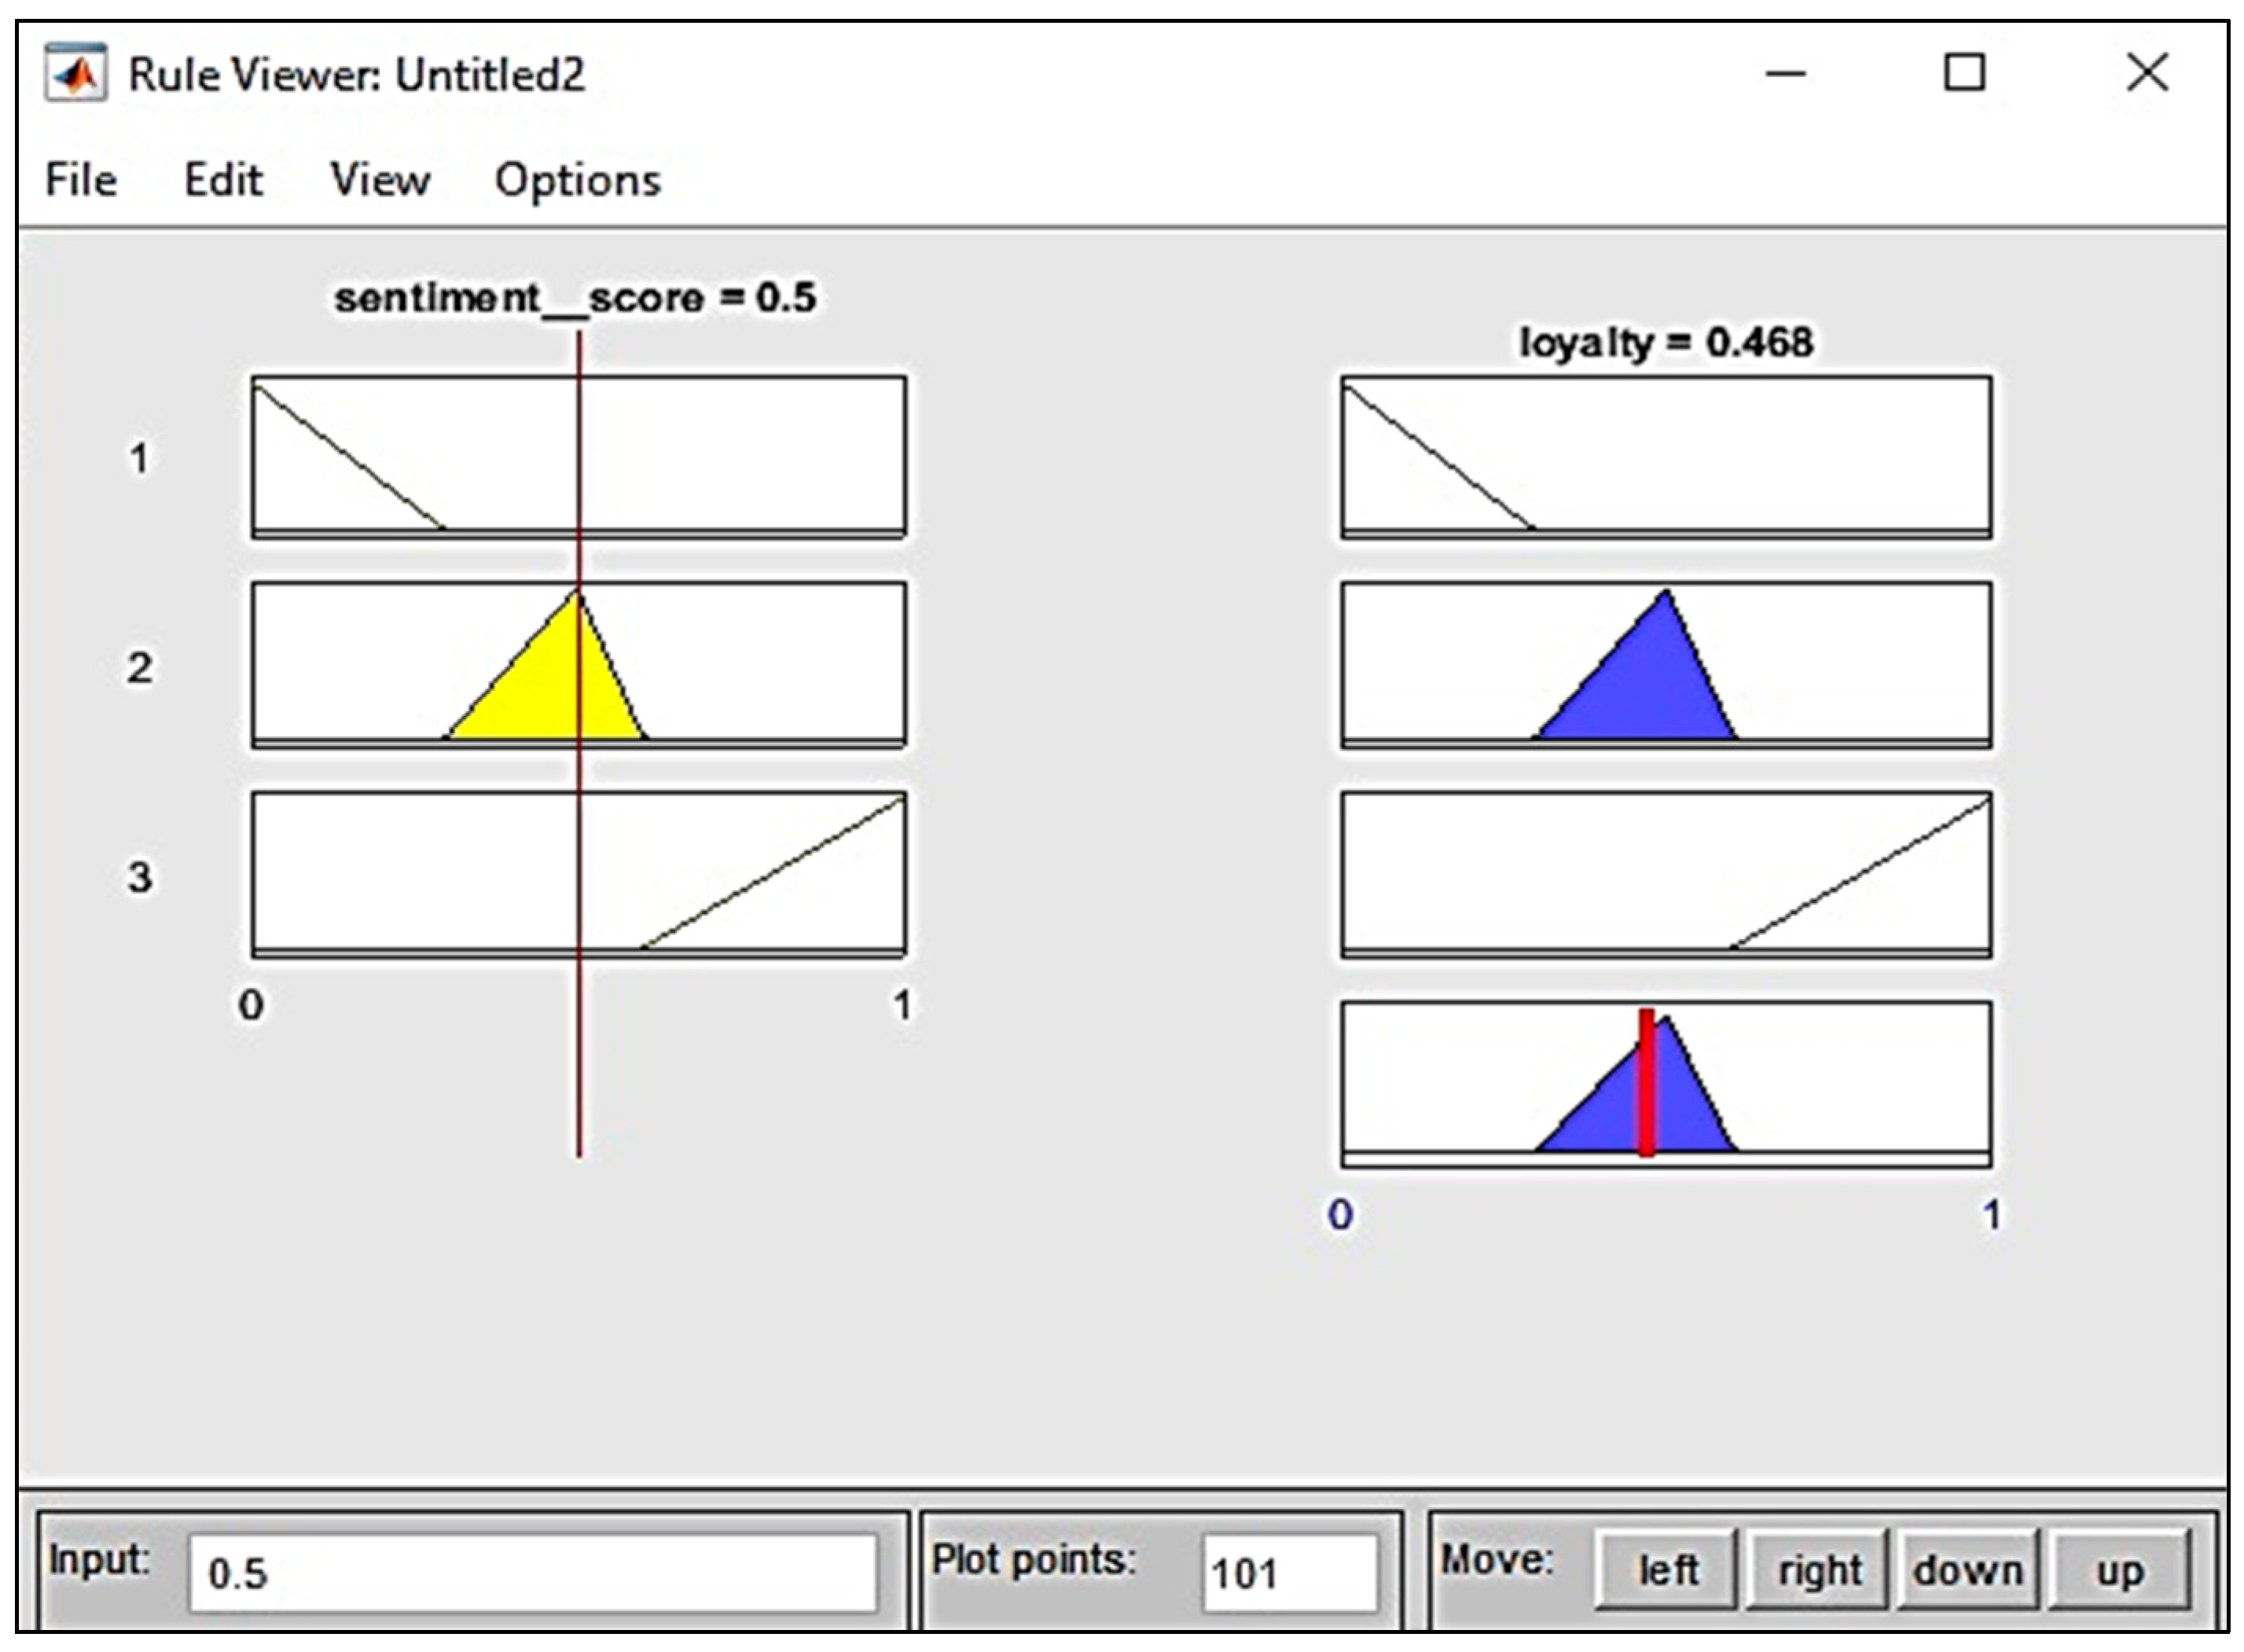Click the MATLAB logo icon in title bar
Viewport: 2244px width, 1652px height.
(75, 74)
